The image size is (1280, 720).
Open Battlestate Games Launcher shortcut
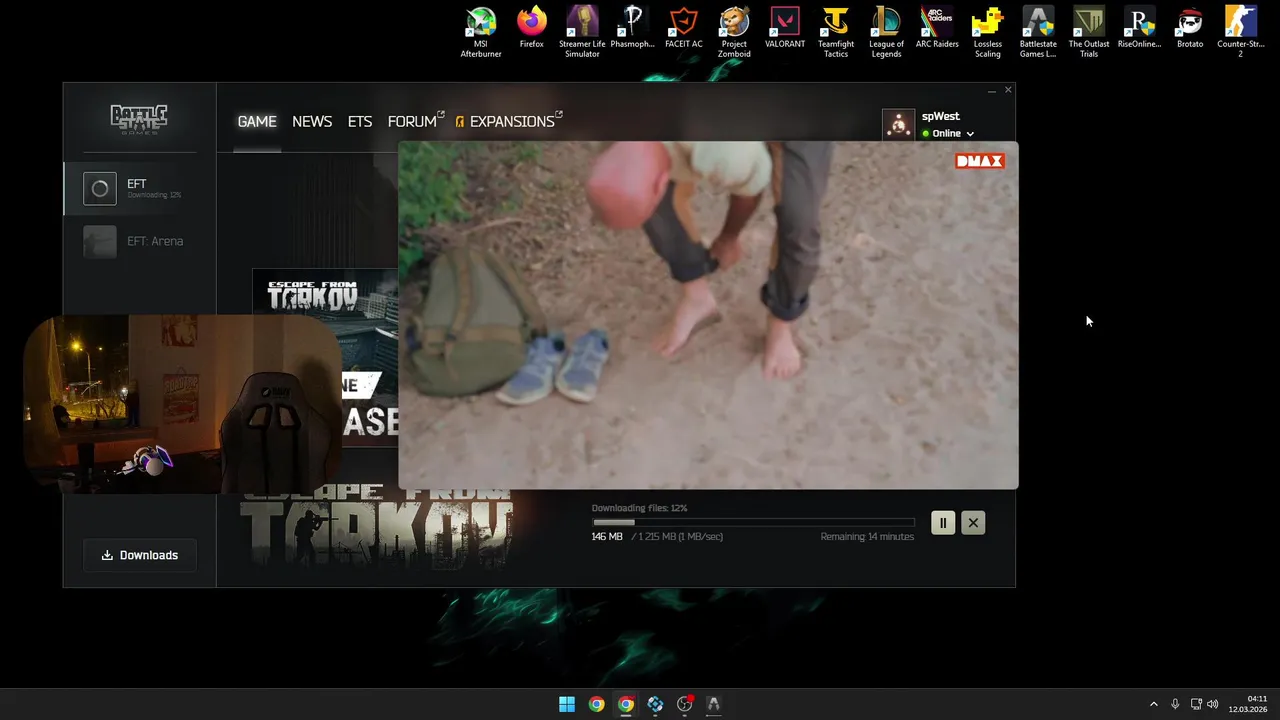tap(1038, 32)
